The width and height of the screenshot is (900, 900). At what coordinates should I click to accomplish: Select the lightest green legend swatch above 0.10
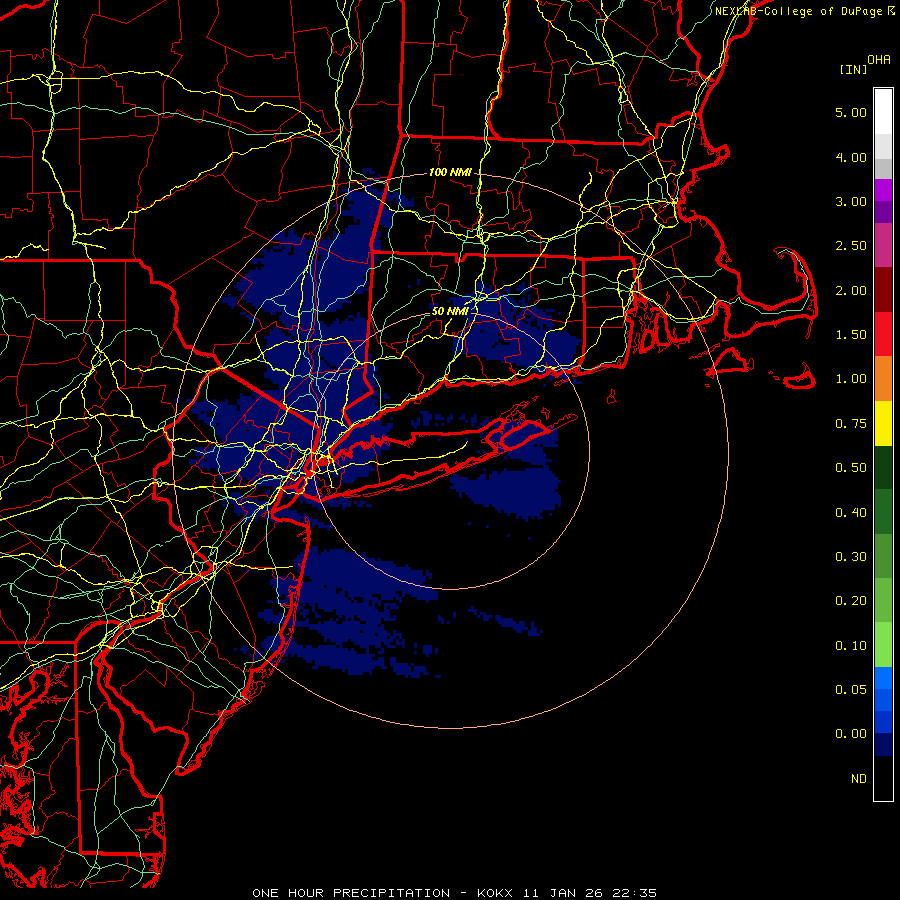[x=883, y=645]
